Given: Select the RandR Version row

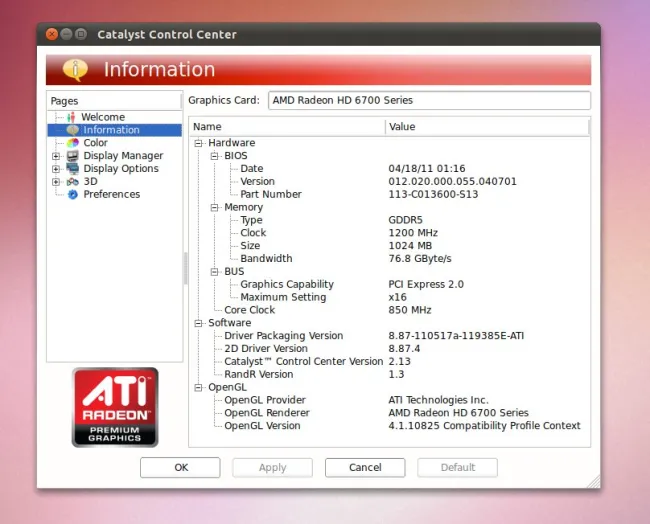Looking at the screenshot, I should [x=390, y=374].
